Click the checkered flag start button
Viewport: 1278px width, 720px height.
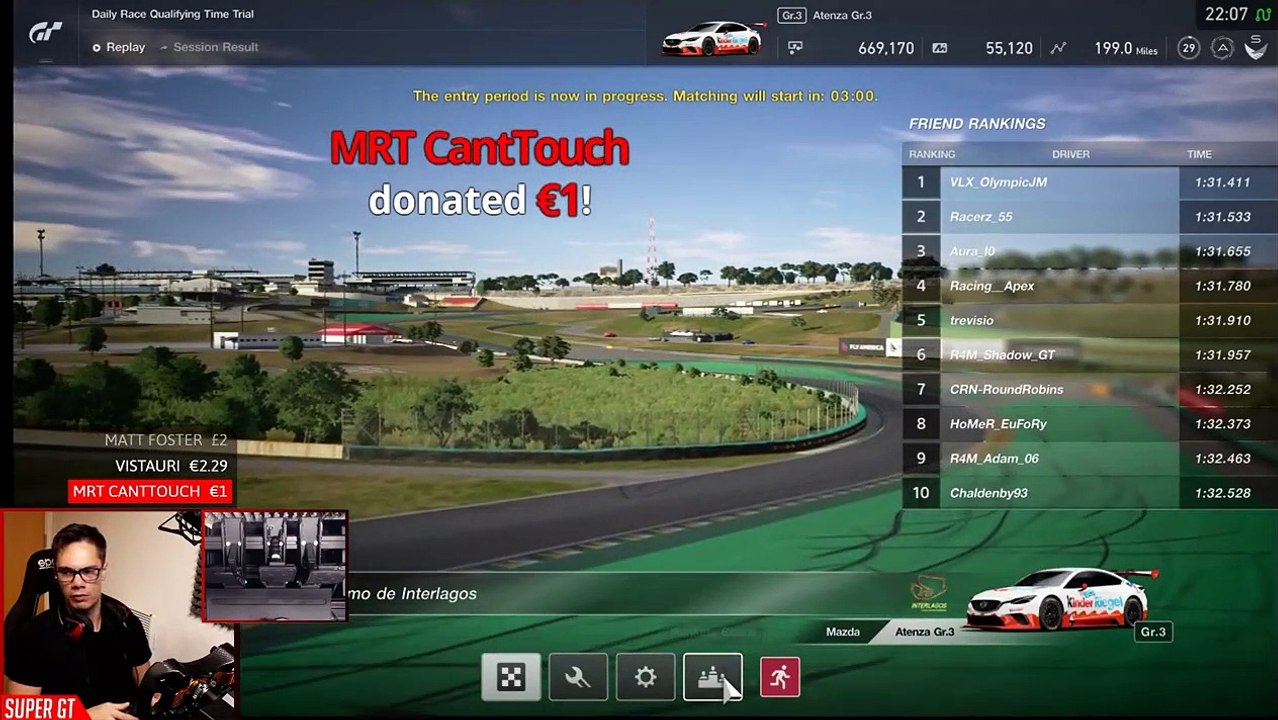(511, 678)
